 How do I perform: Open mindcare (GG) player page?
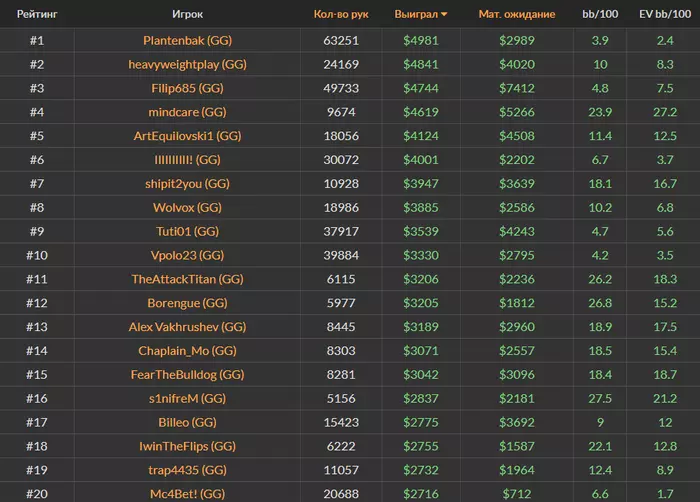coord(188,113)
